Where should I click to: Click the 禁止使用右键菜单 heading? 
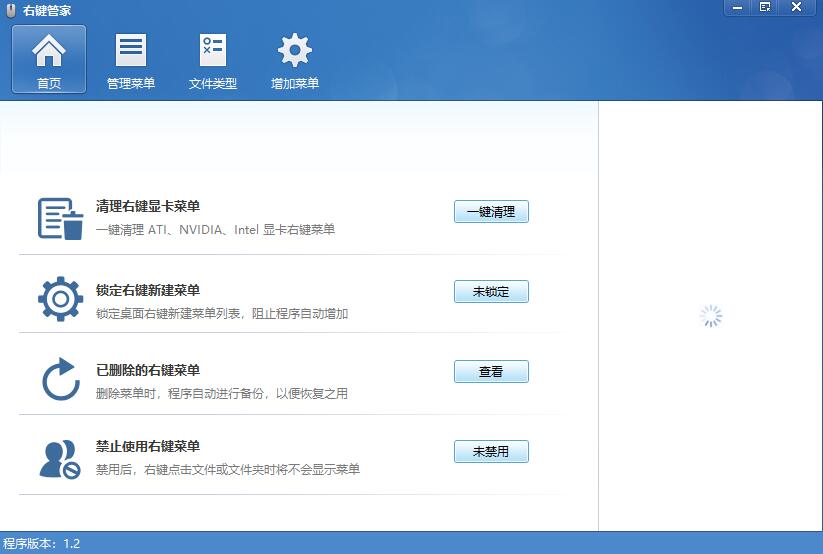tap(148, 447)
